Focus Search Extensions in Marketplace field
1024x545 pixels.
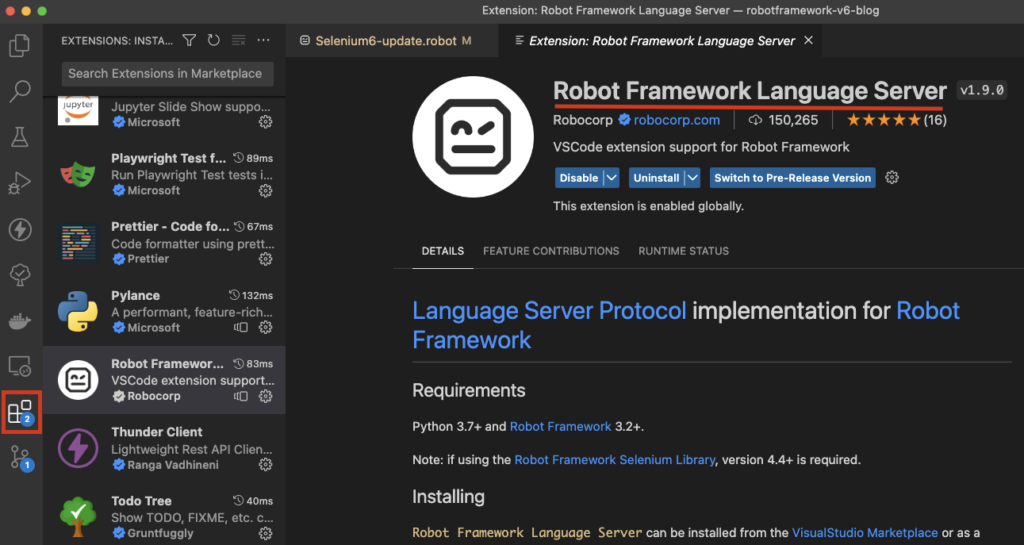coord(167,74)
